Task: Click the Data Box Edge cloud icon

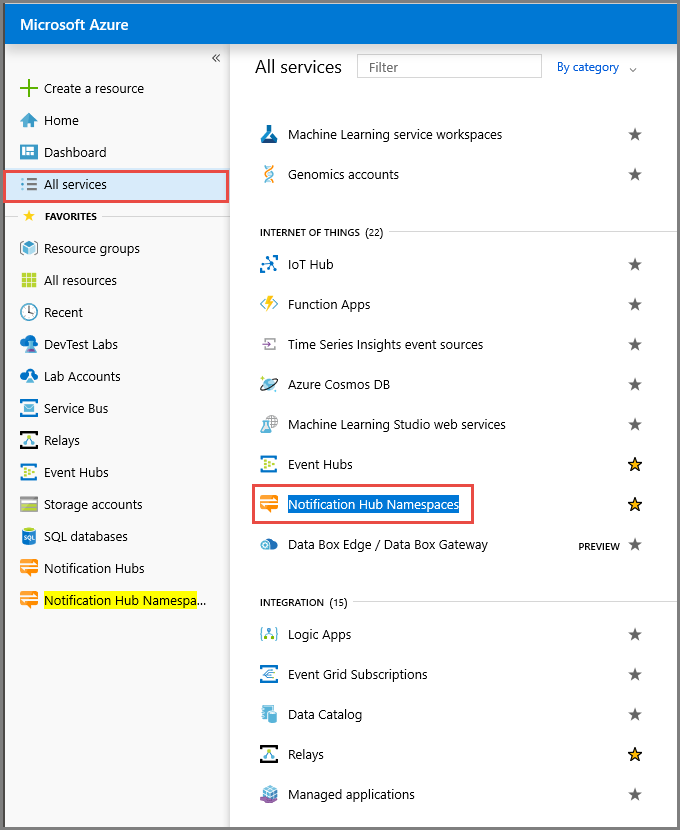Action: (269, 544)
